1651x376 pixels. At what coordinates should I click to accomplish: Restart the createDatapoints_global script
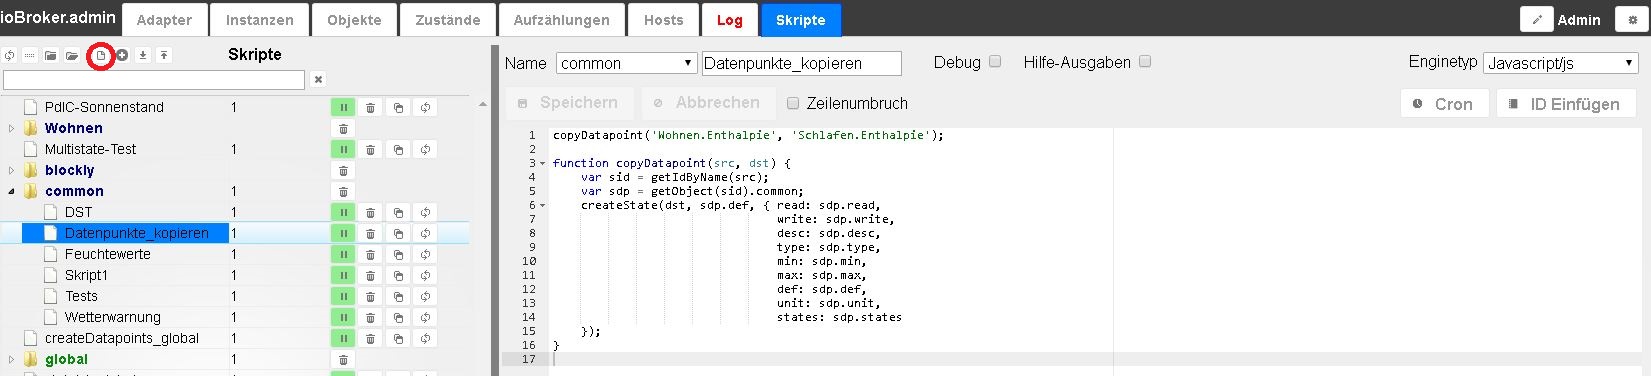426,338
